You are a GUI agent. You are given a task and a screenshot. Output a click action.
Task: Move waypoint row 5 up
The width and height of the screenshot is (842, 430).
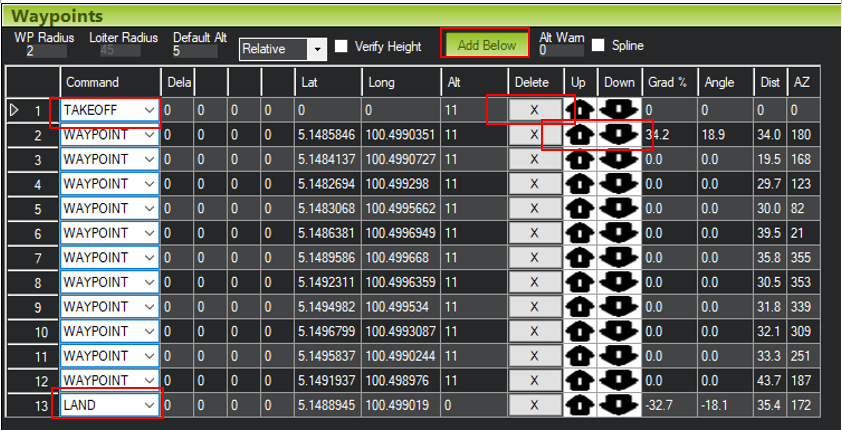580,208
